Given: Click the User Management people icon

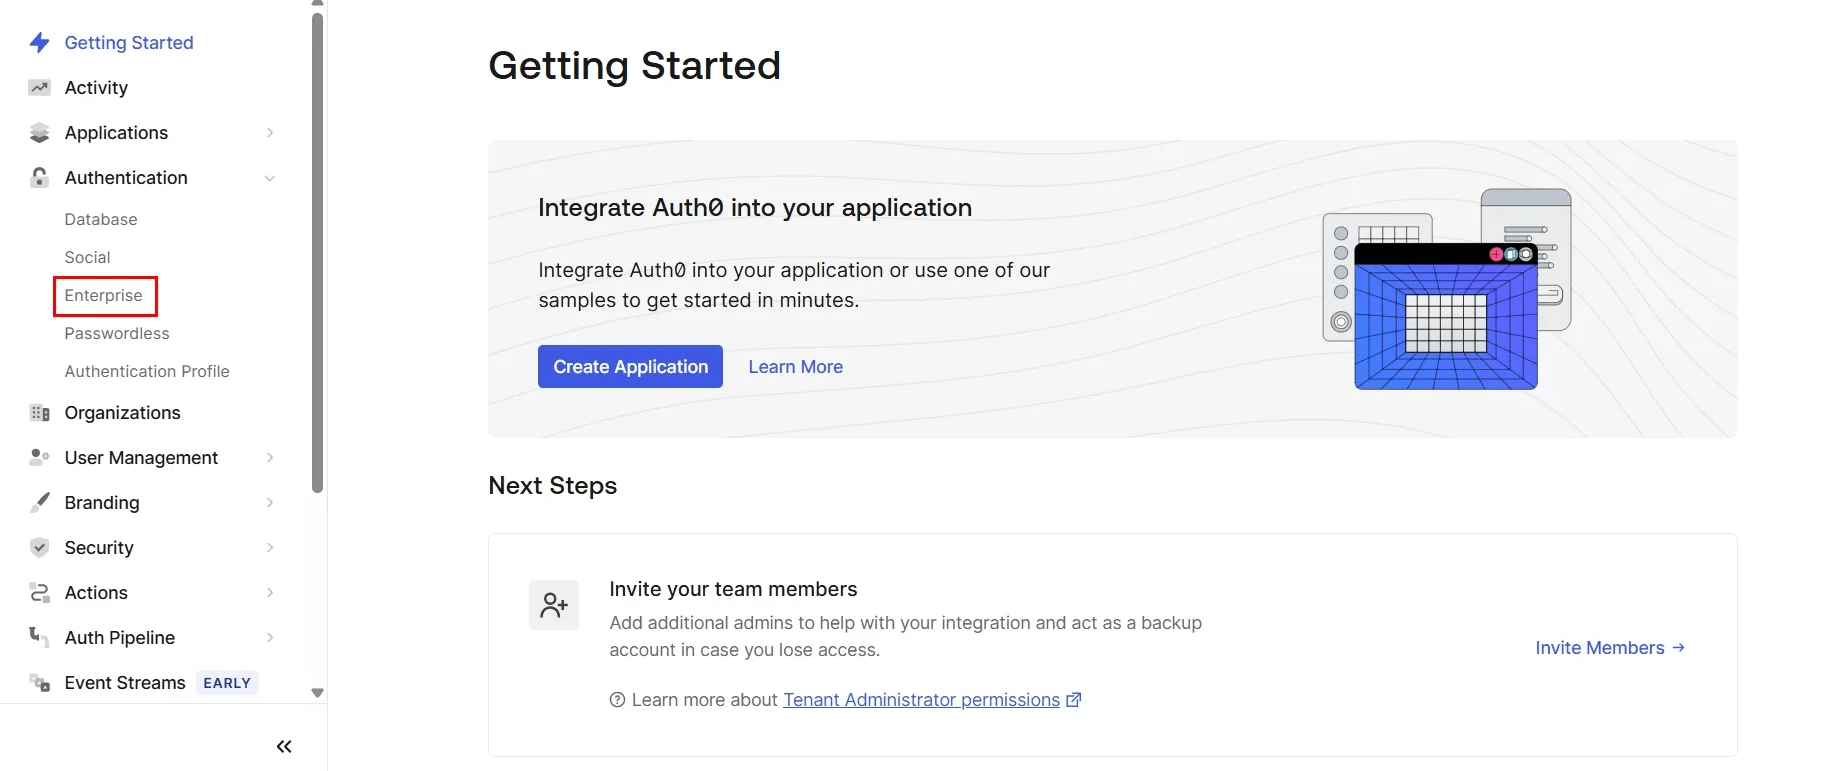Looking at the screenshot, I should [39, 457].
